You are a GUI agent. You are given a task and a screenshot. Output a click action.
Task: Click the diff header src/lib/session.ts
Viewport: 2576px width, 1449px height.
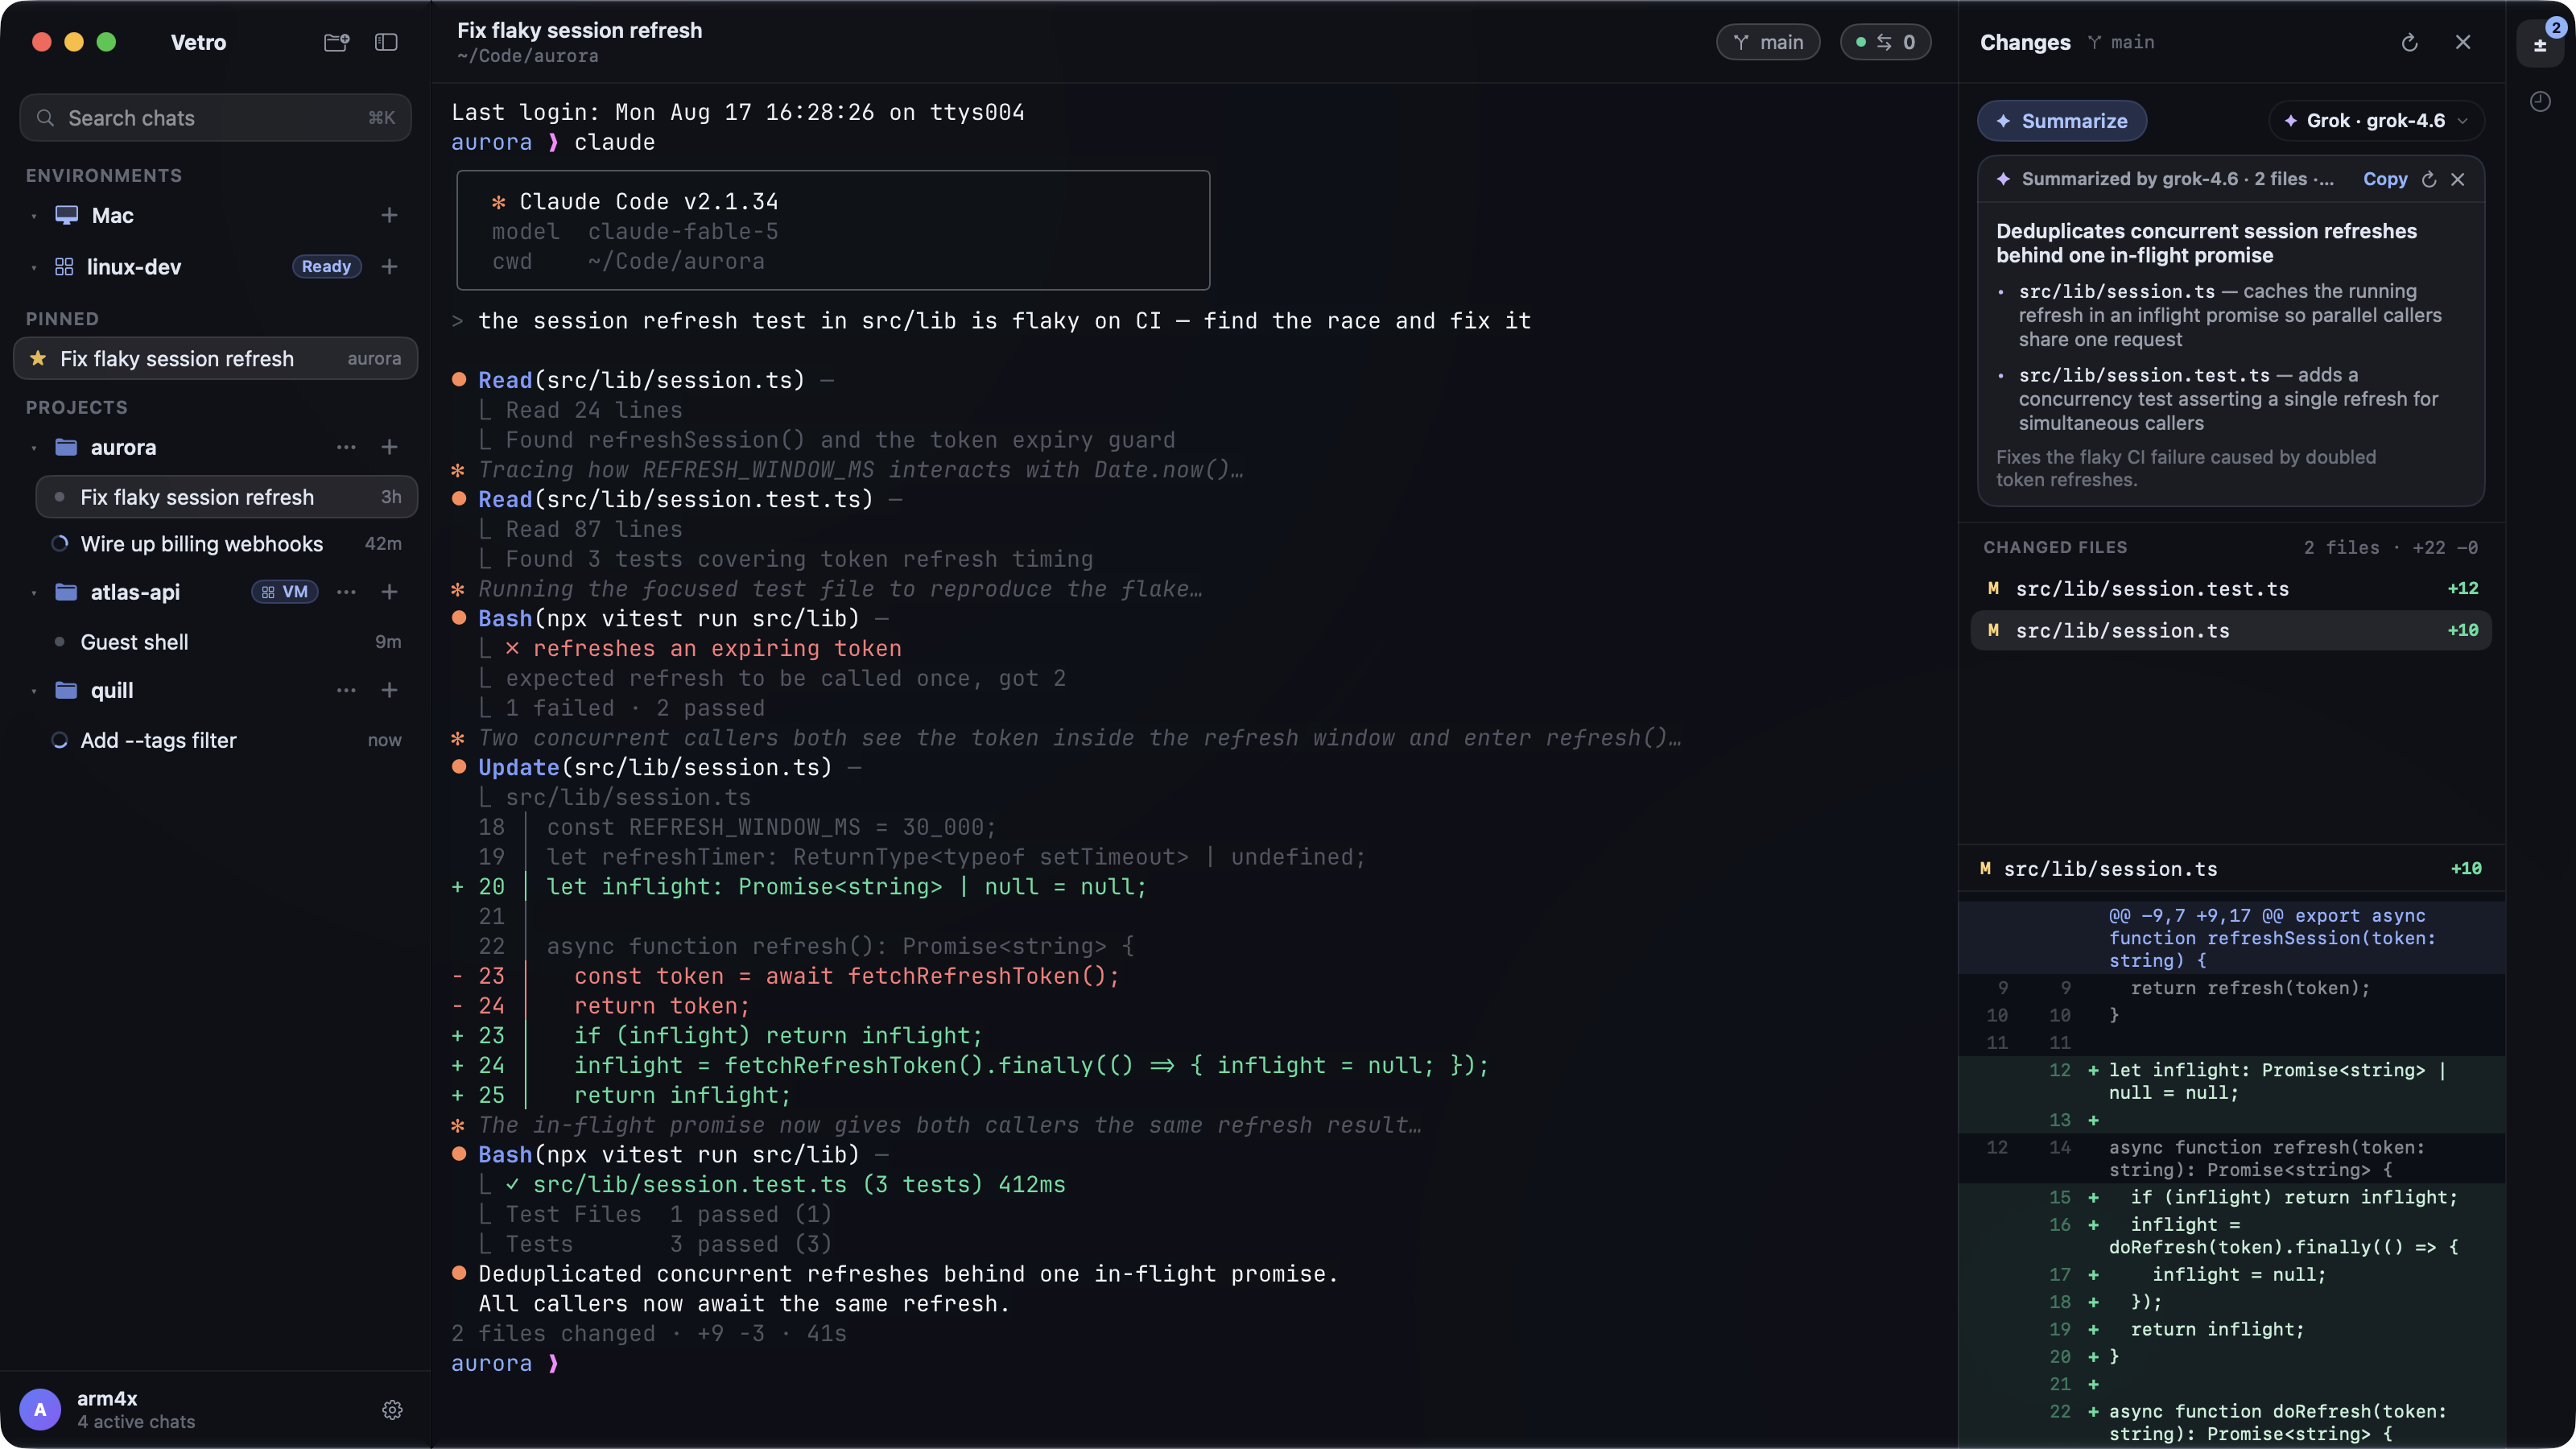click(x=2231, y=869)
